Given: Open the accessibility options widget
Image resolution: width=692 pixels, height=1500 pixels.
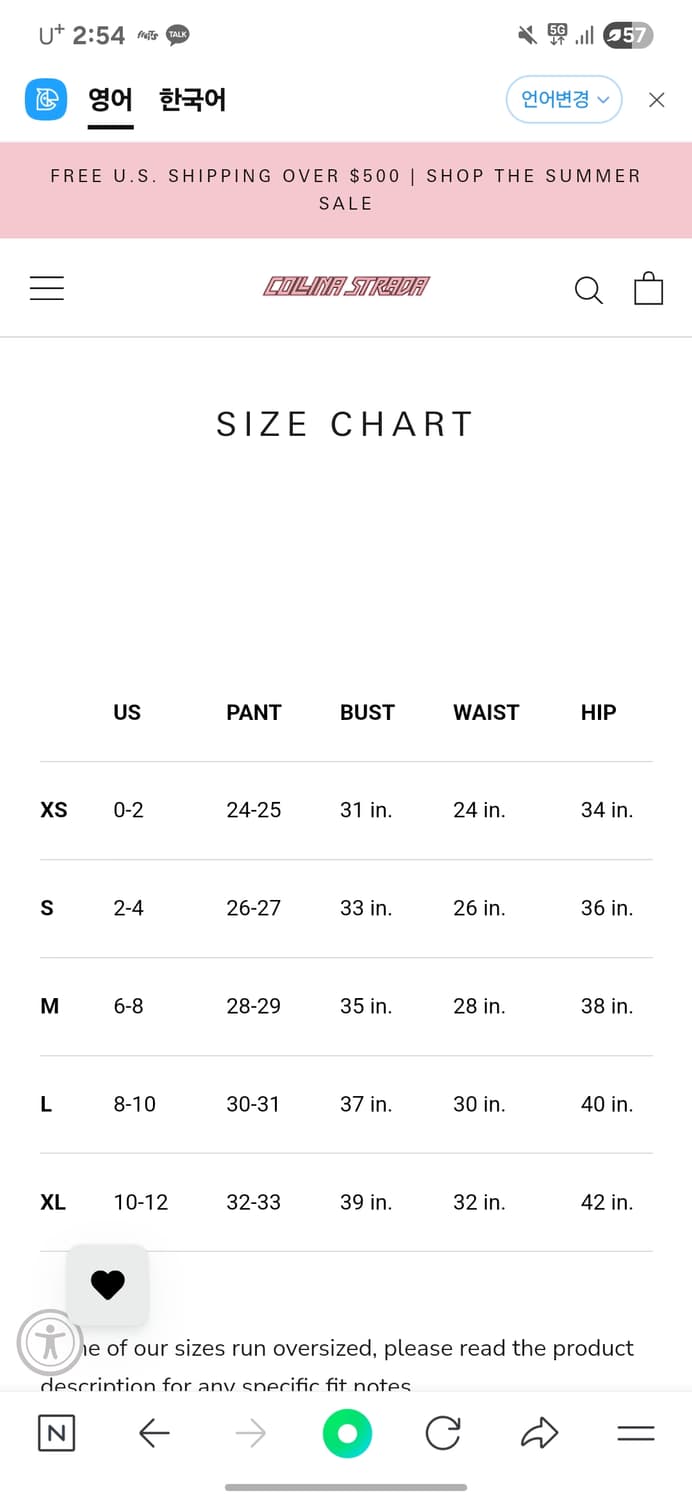Looking at the screenshot, I should pos(49,1342).
